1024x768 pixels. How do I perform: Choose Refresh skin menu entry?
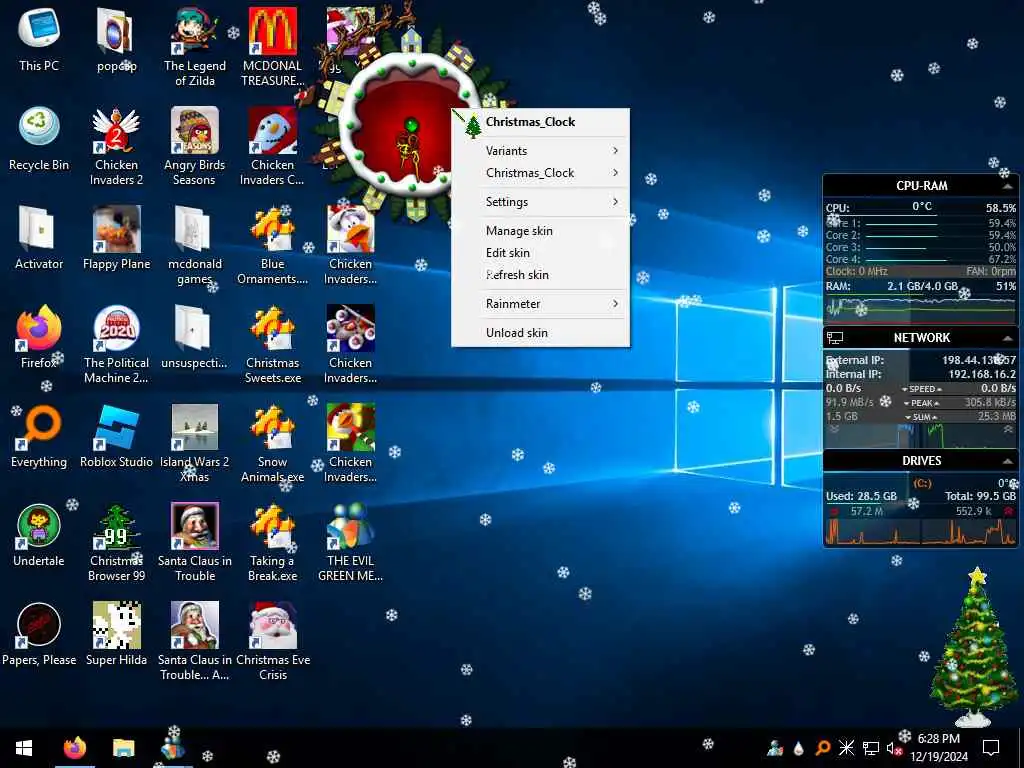click(541, 275)
